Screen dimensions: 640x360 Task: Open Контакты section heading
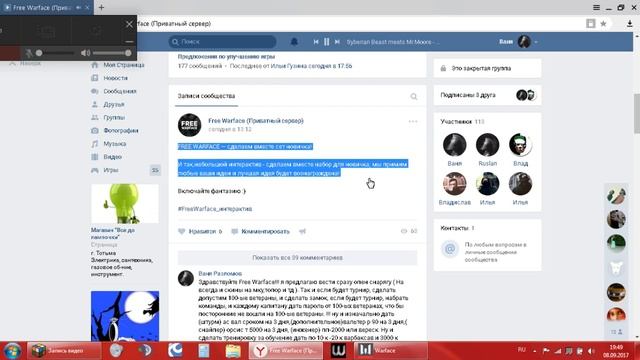454,228
